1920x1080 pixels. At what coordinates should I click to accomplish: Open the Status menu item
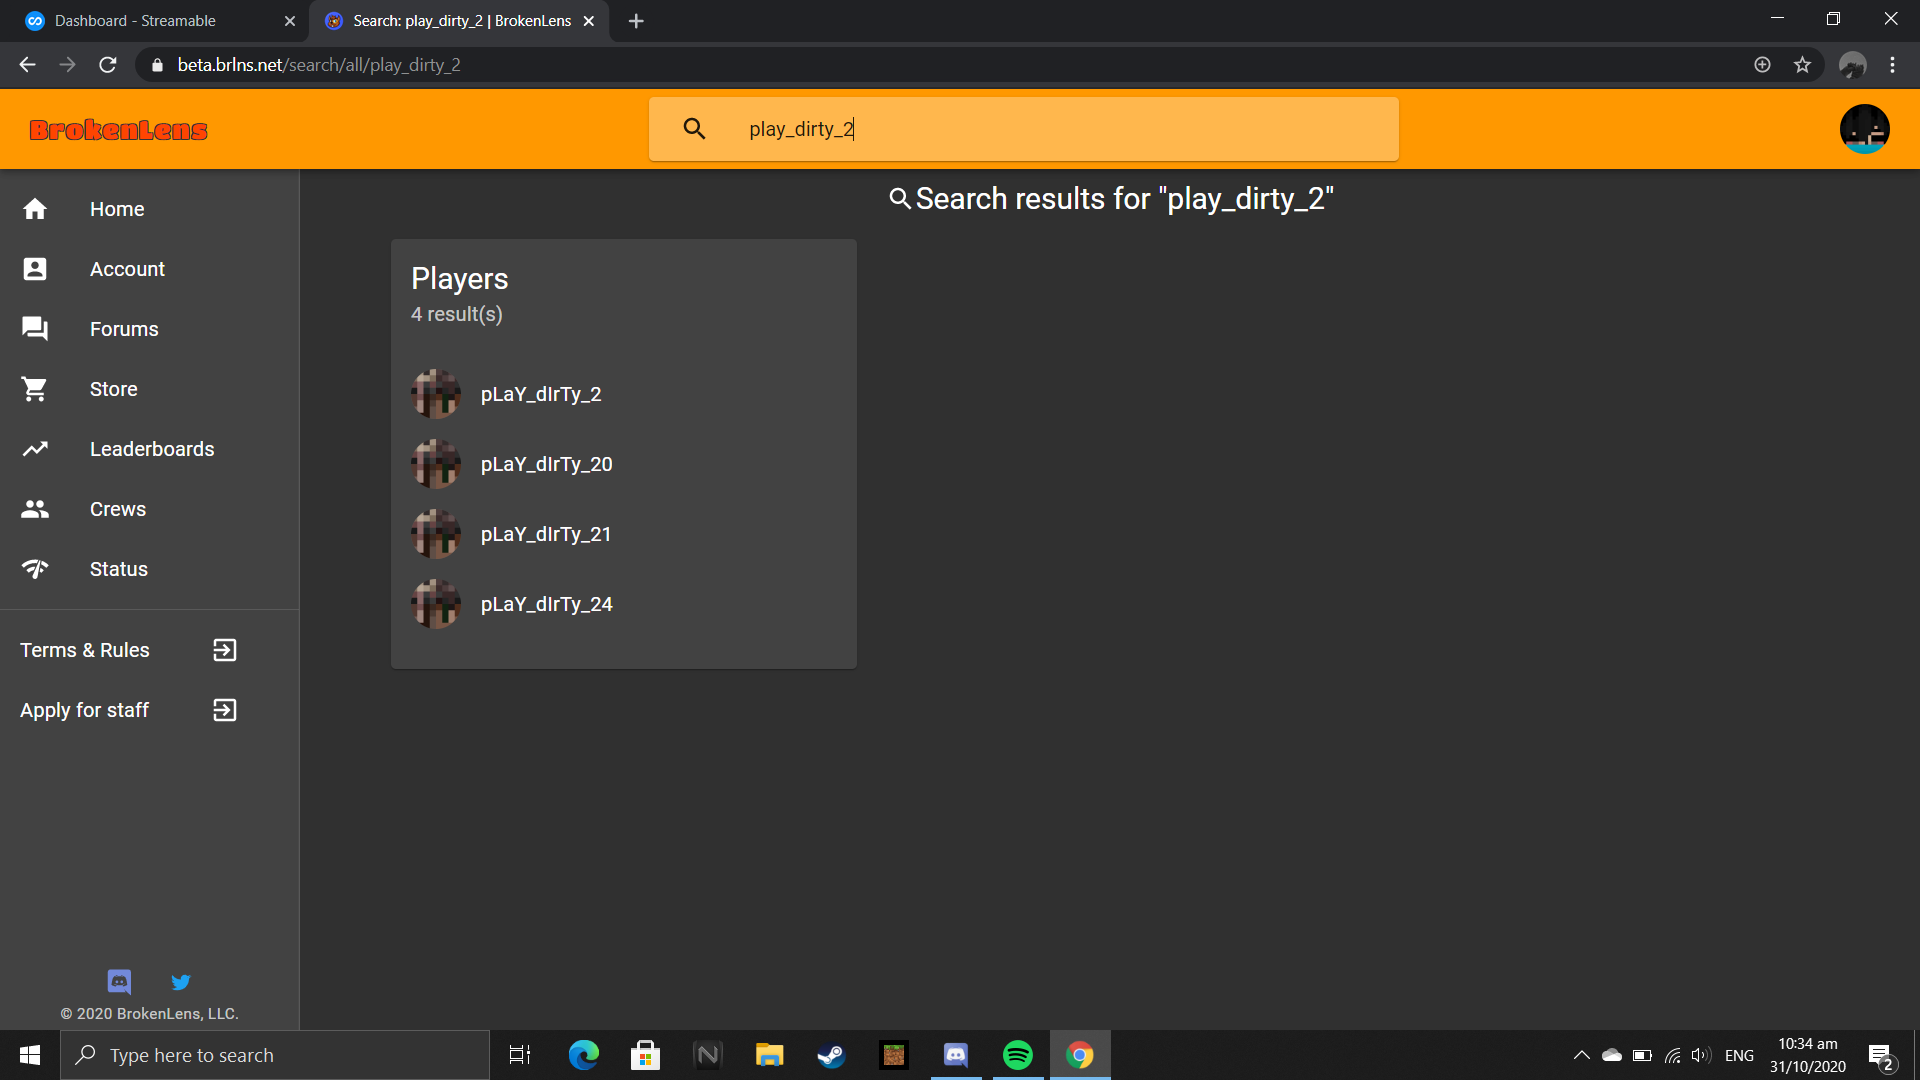click(119, 569)
